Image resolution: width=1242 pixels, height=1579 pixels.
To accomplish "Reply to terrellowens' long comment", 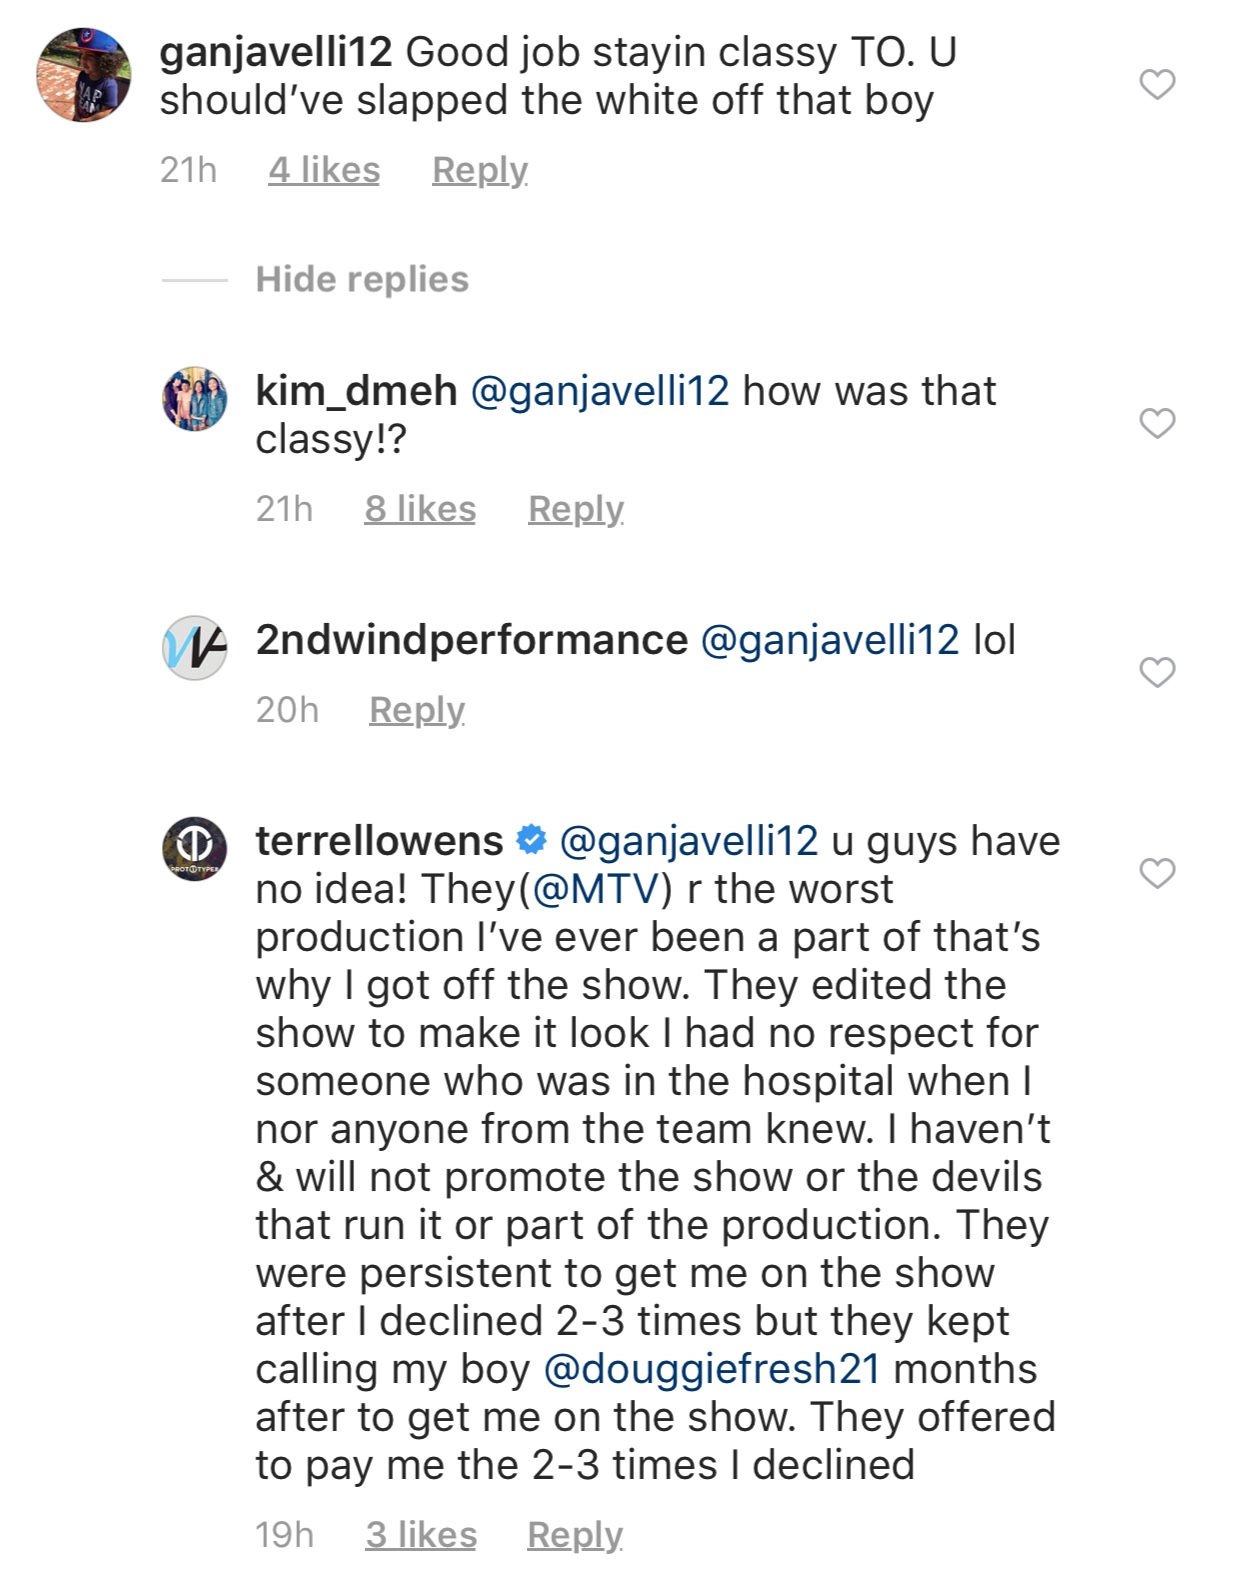I will pyautogui.click(x=575, y=1535).
